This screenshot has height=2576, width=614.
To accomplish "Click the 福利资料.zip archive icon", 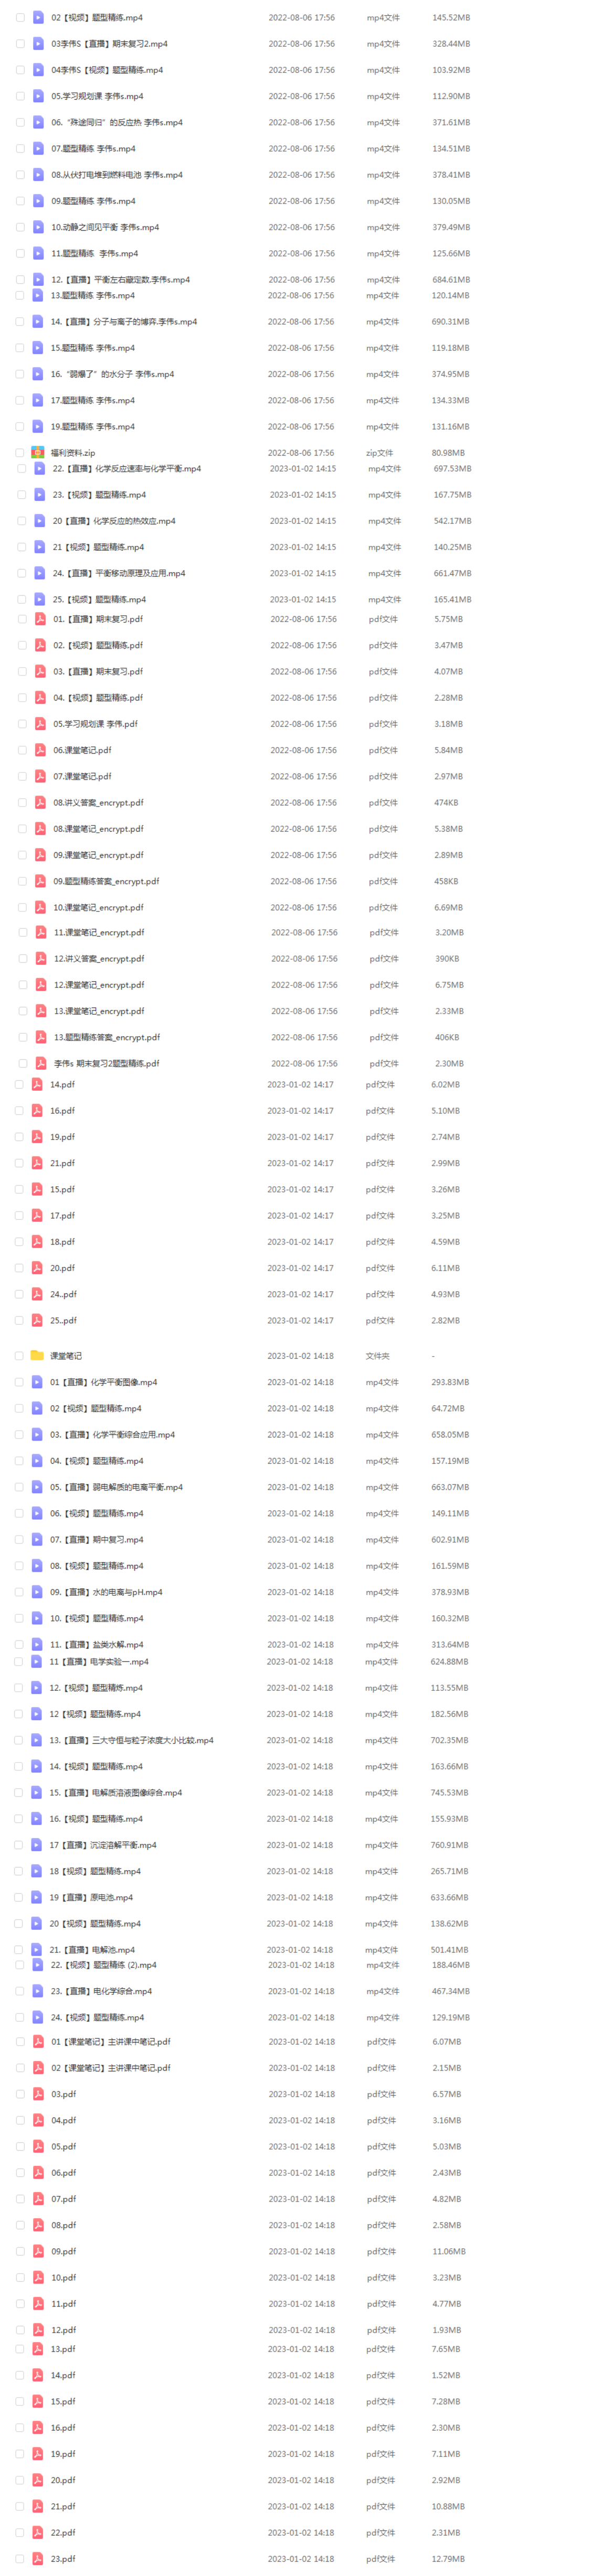I will point(37,452).
